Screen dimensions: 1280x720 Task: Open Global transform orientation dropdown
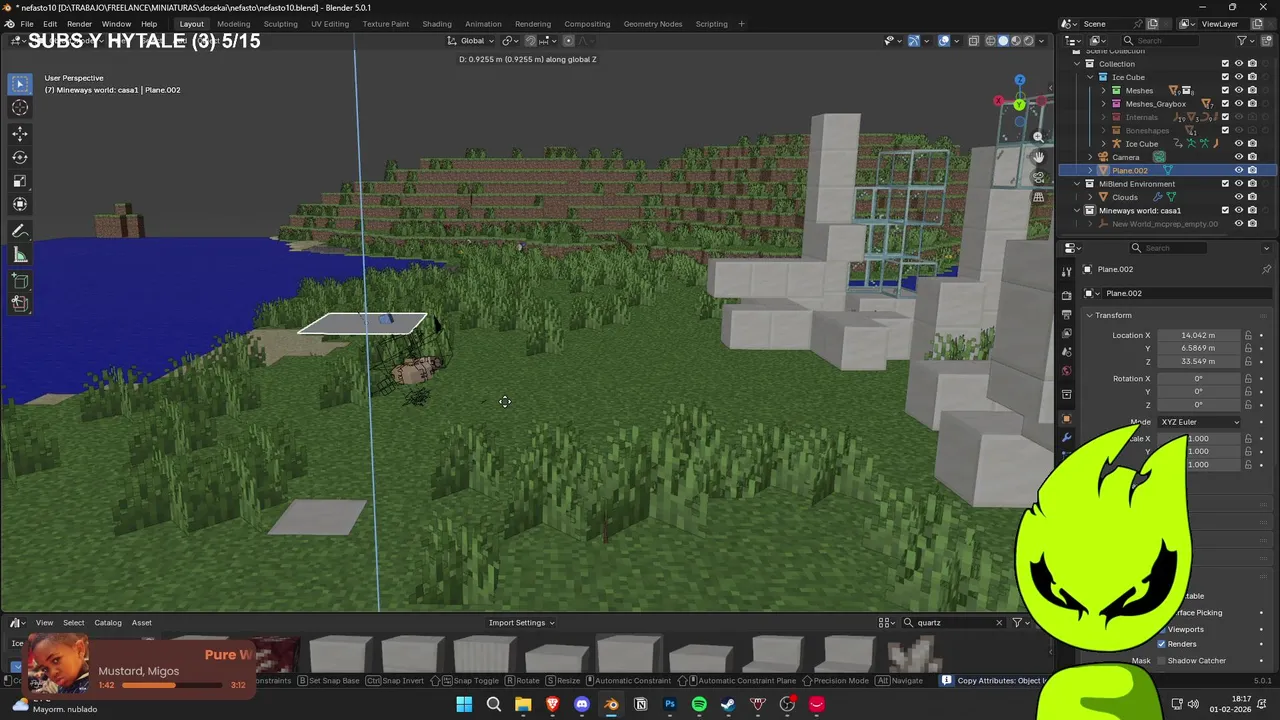472,41
